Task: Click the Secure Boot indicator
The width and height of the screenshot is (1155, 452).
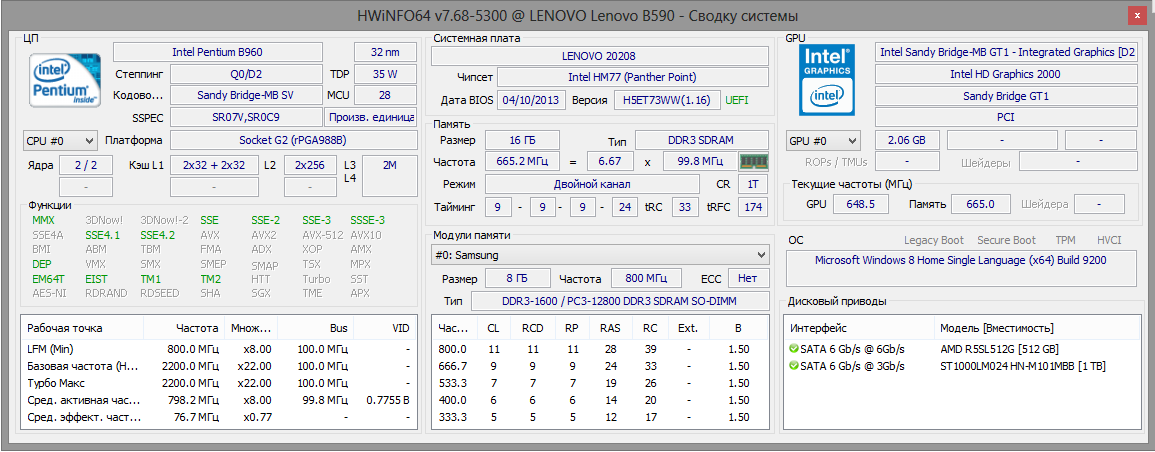Action: point(1006,240)
